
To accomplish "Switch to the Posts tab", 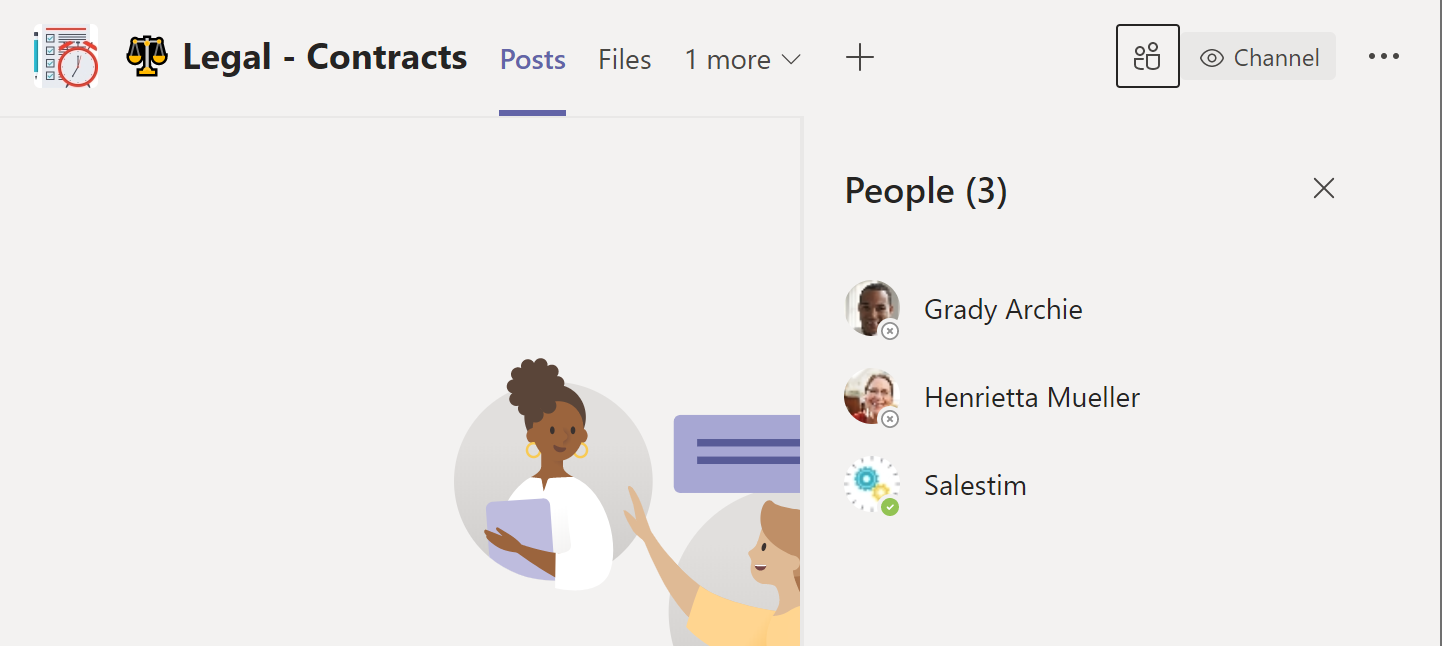I will tap(532, 60).
